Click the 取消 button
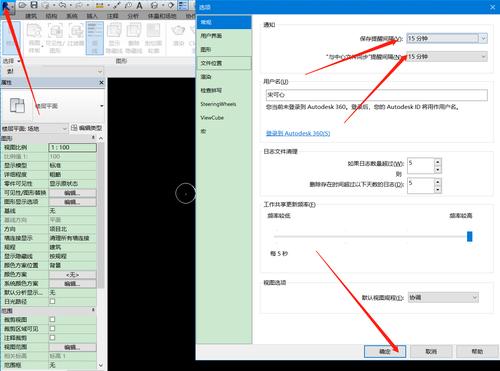Viewport: 500px width, 371px height. (431, 351)
